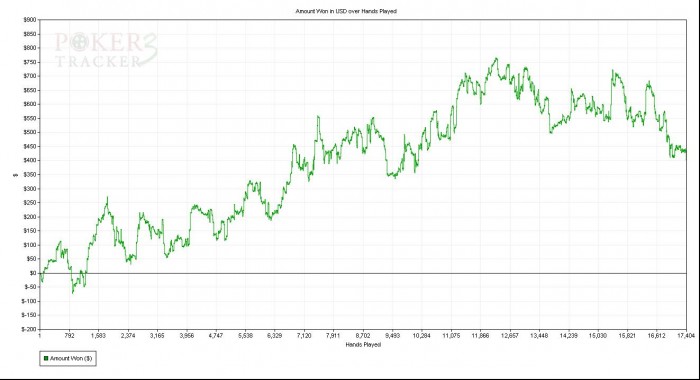
Task: Select the $350 y-axis label
Action: pyautogui.click(x=30, y=175)
